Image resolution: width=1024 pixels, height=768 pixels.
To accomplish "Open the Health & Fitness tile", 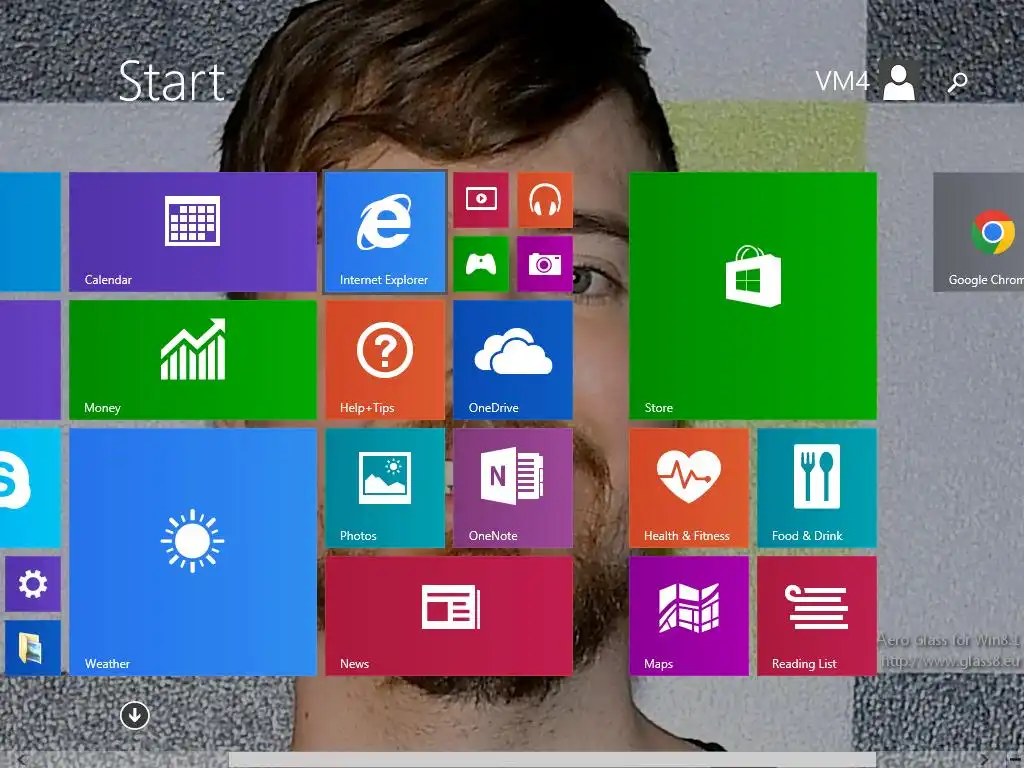I will tap(688, 488).
